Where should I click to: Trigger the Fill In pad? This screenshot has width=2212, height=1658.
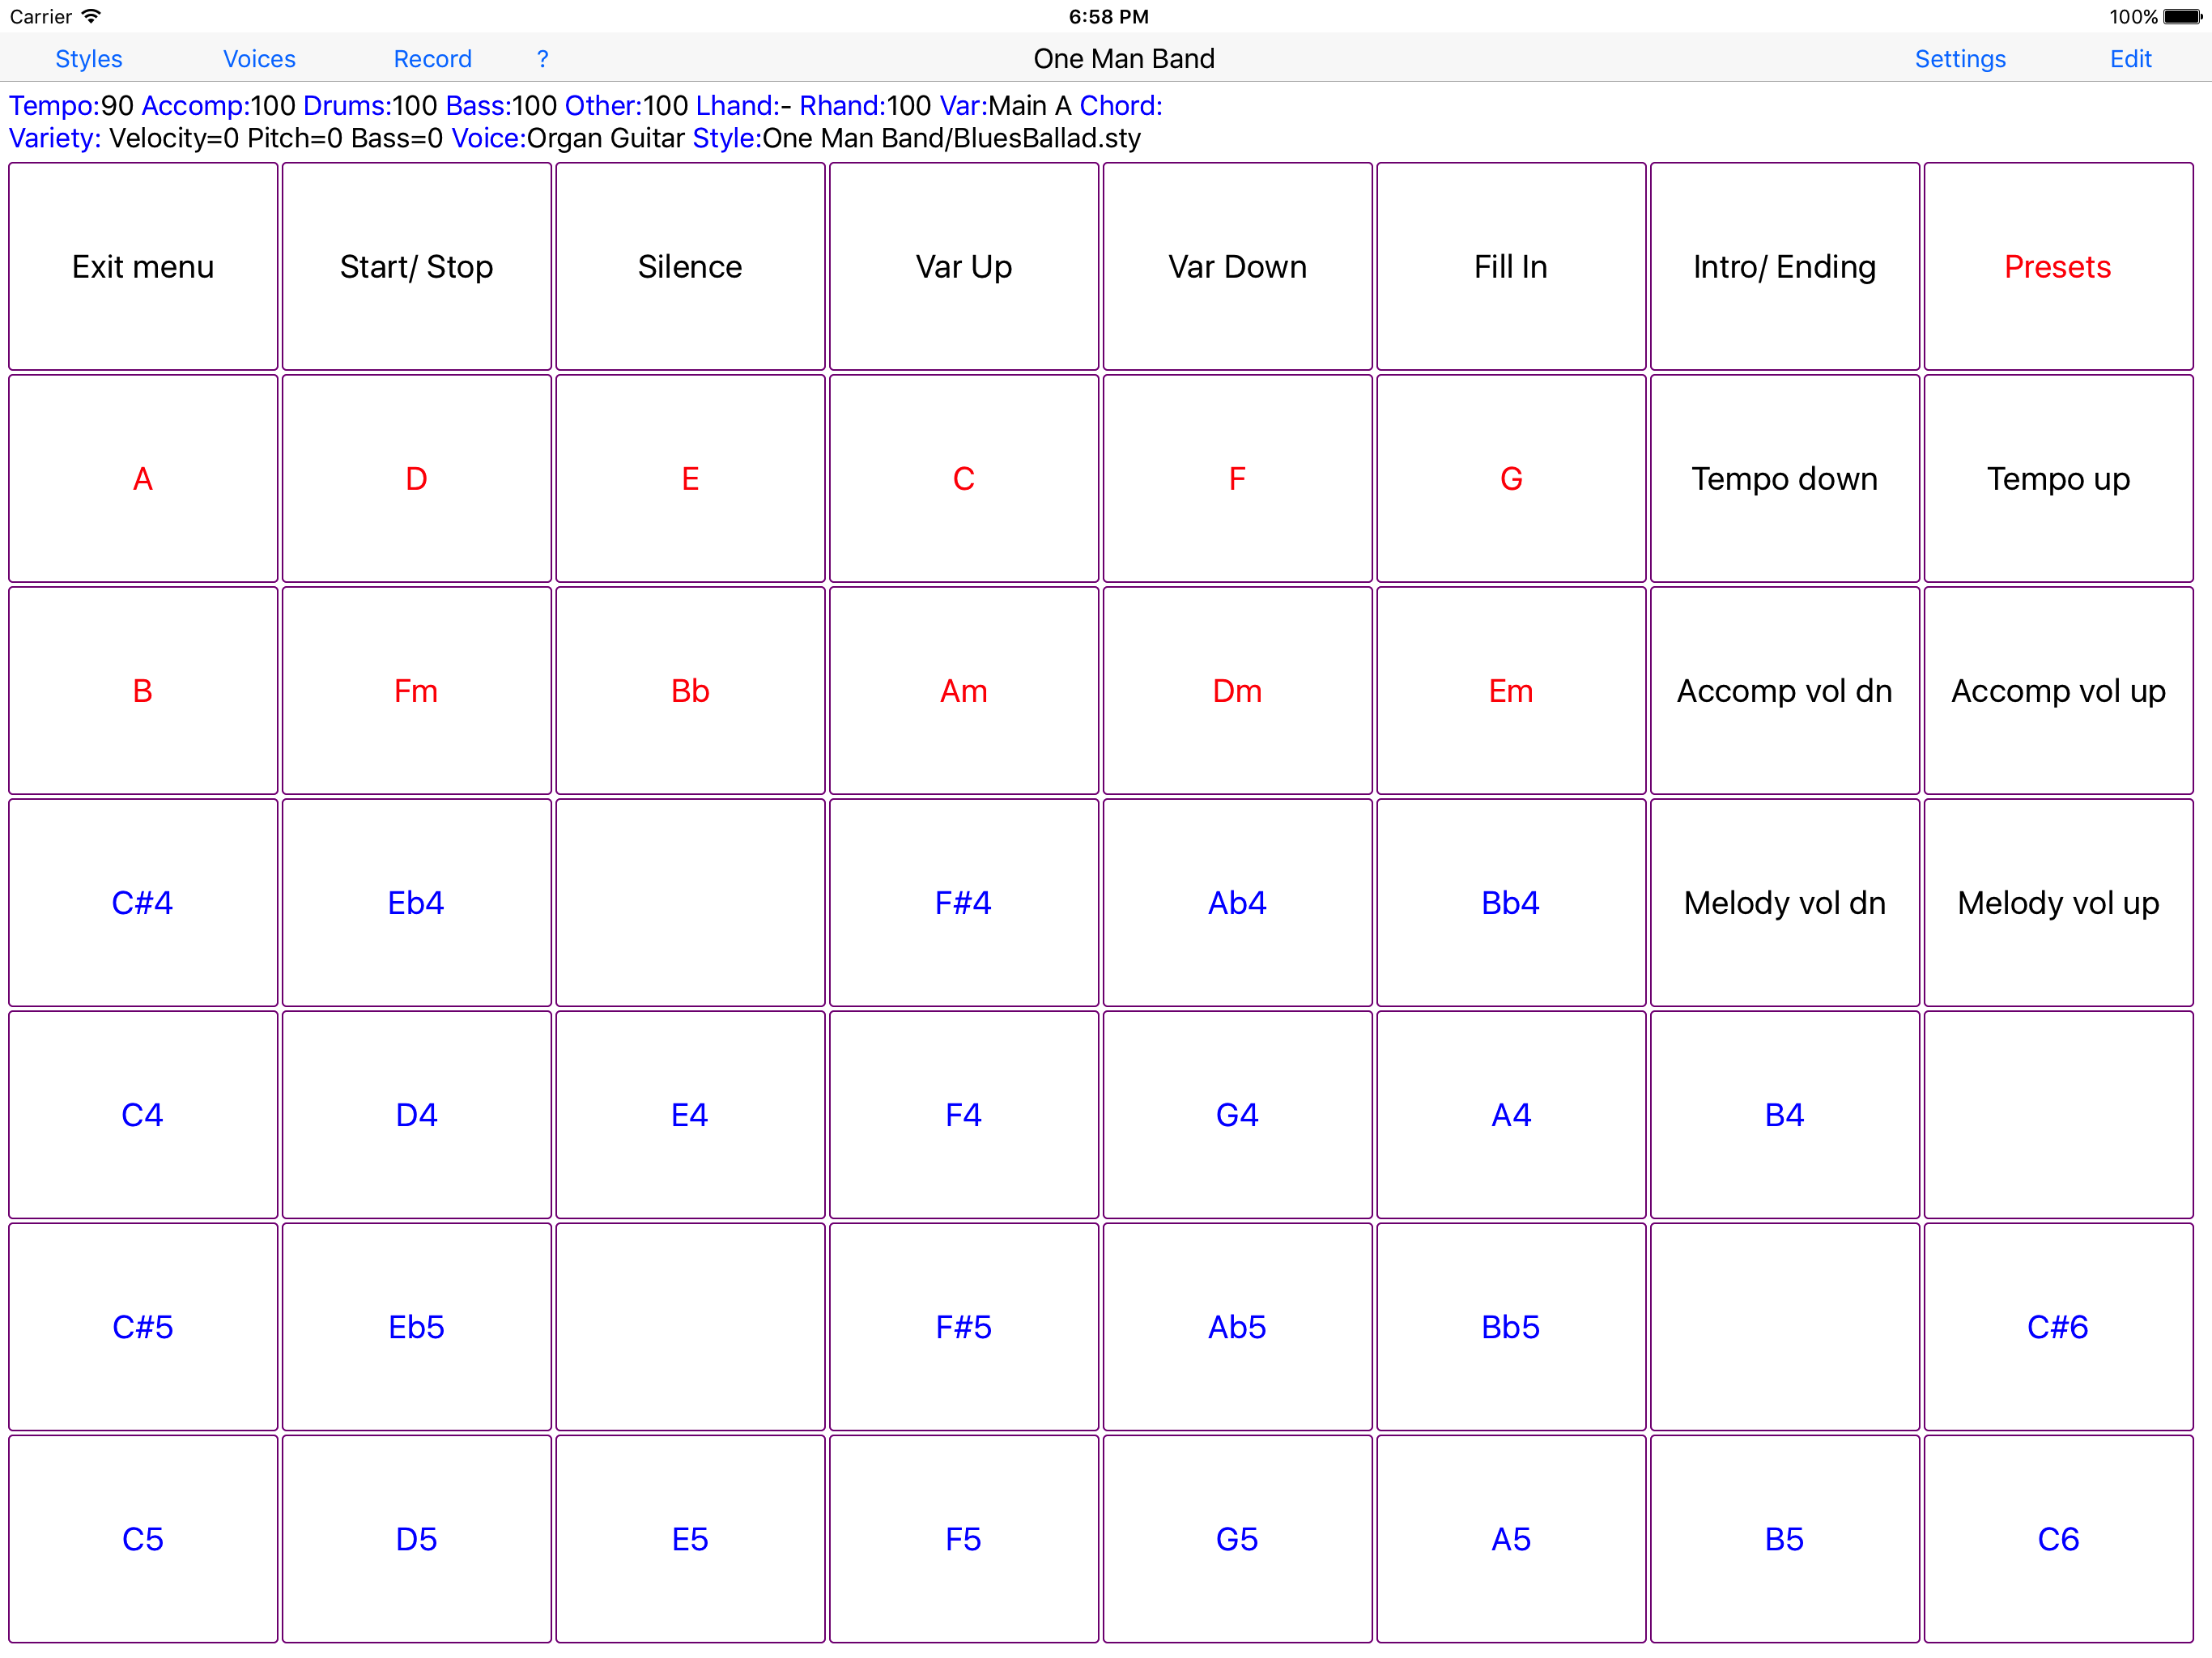[1511, 267]
